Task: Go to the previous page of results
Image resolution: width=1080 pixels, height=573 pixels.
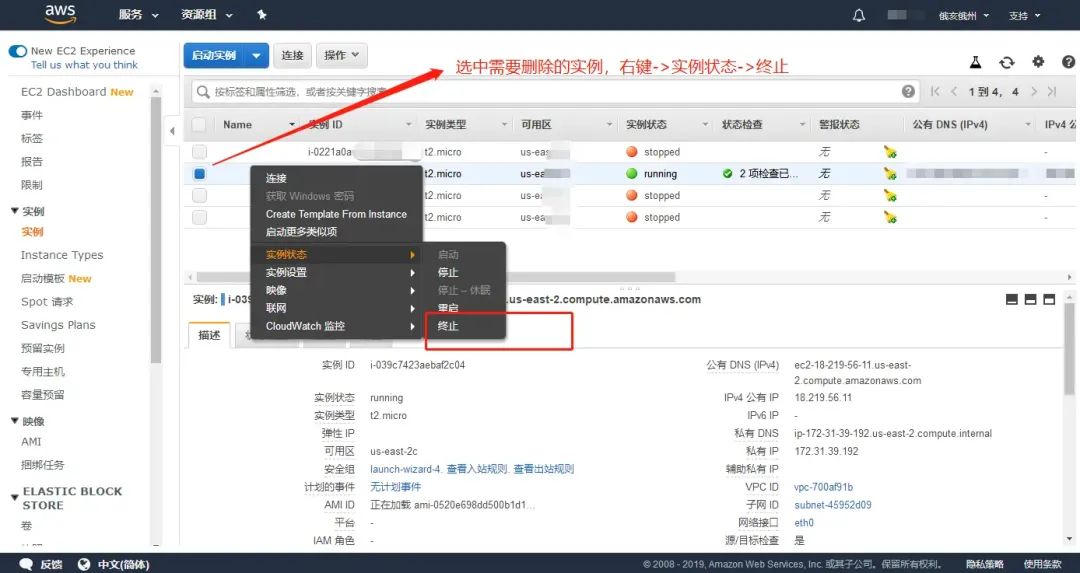Action: pos(954,91)
